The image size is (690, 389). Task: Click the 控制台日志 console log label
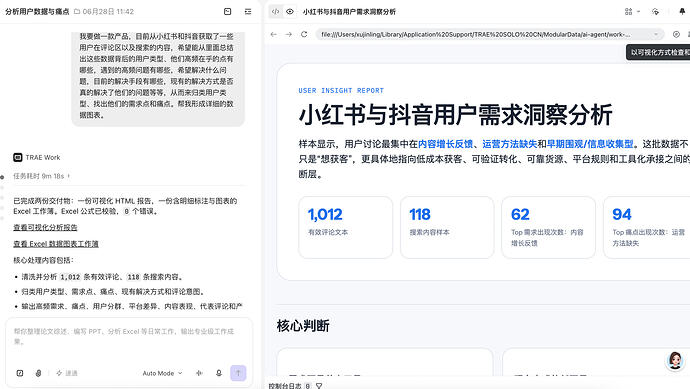coord(285,385)
